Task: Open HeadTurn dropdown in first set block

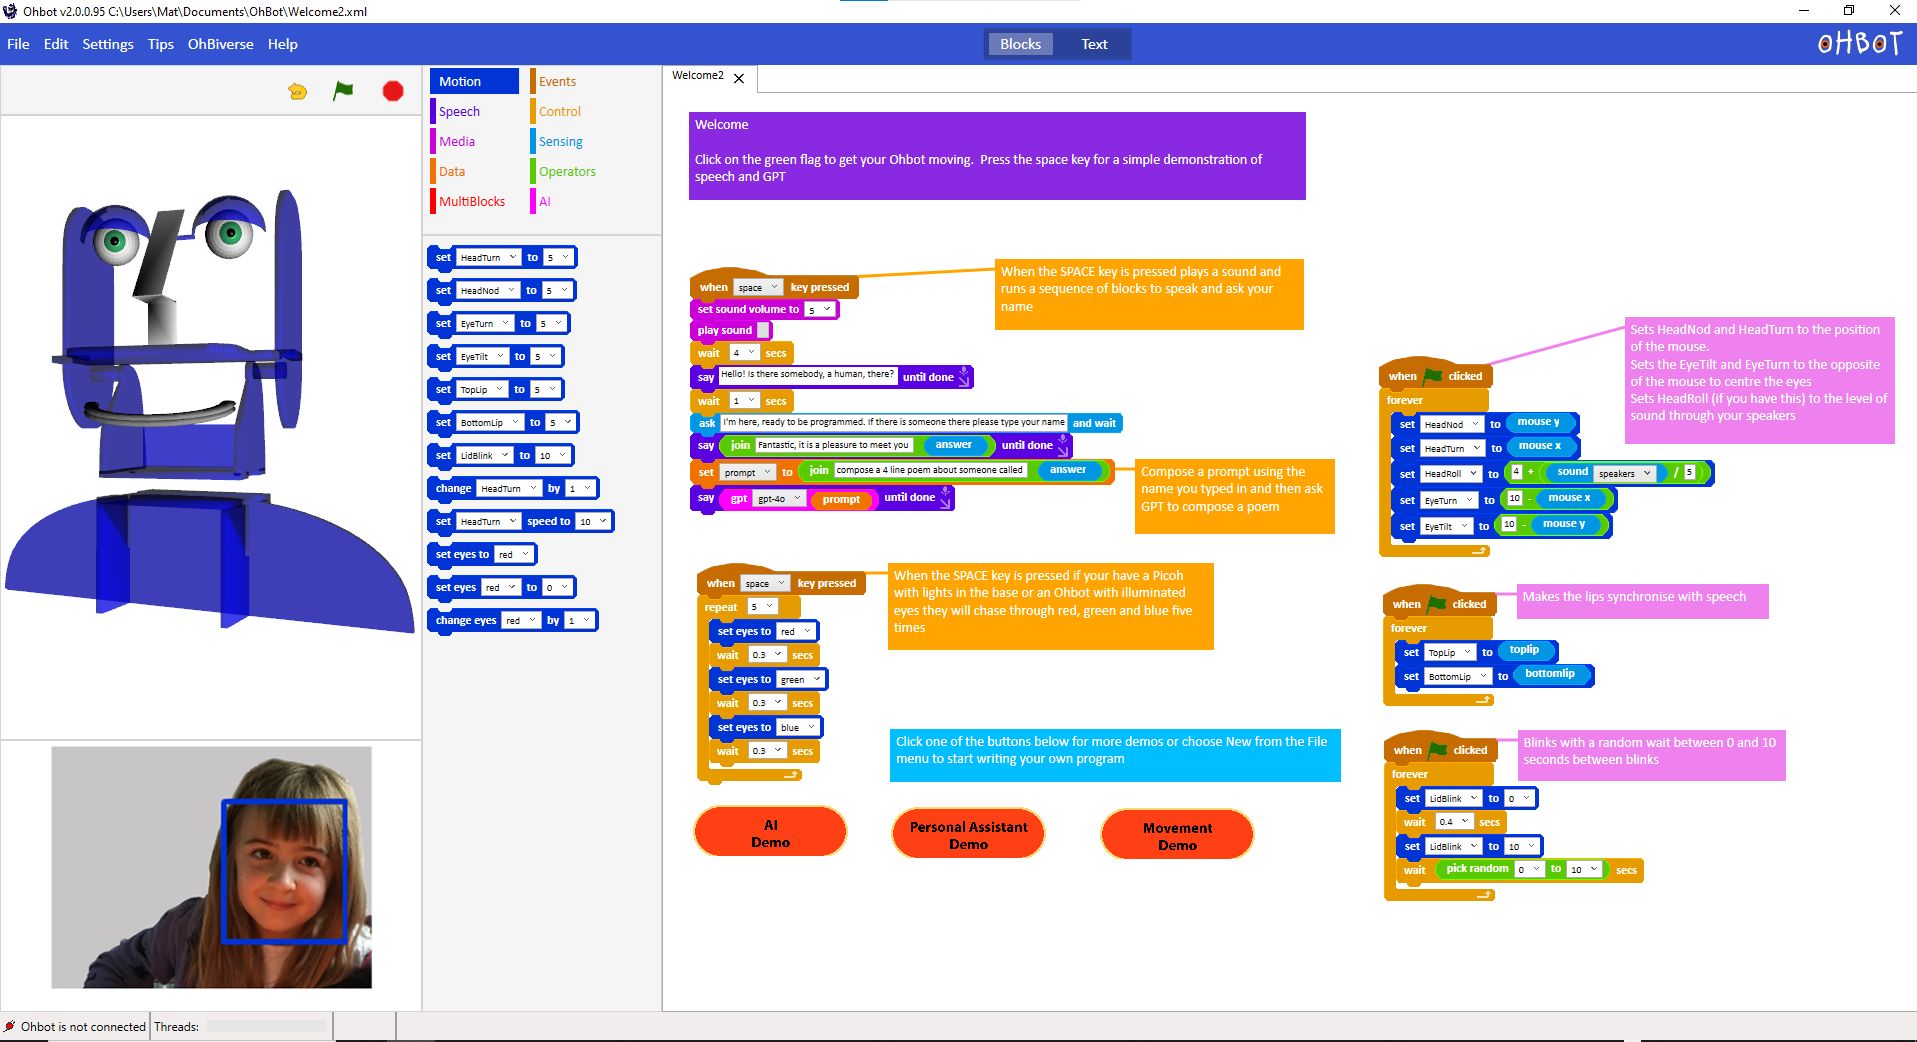Action: click(x=488, y=257)
